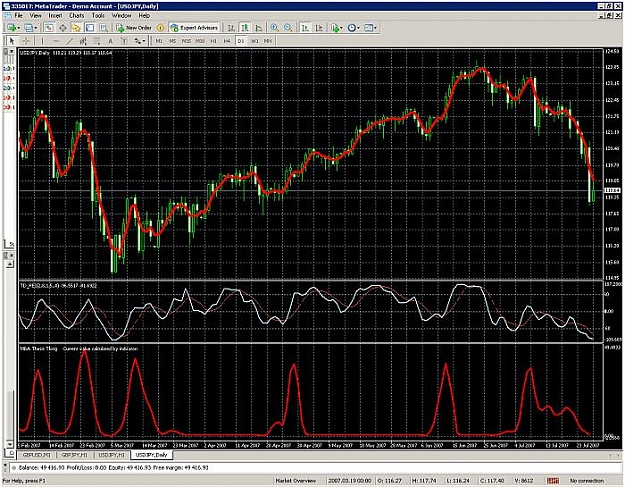Image resolution: width=625 pixels, height=487 pixels.
Task: Open the Periods clock icon
Action: tap(352, 28)
